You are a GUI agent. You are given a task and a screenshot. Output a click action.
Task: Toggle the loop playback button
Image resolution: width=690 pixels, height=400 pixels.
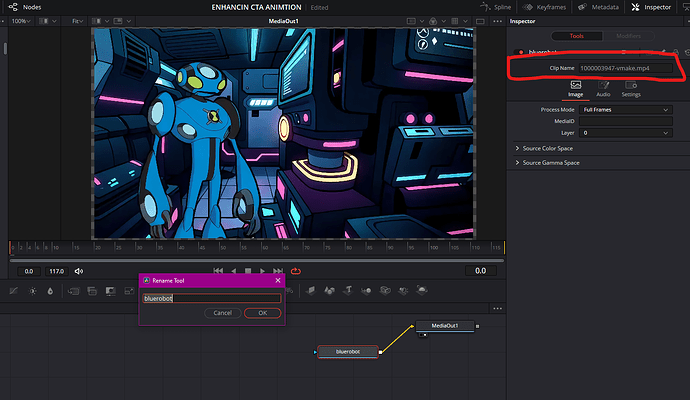(296, 271)
